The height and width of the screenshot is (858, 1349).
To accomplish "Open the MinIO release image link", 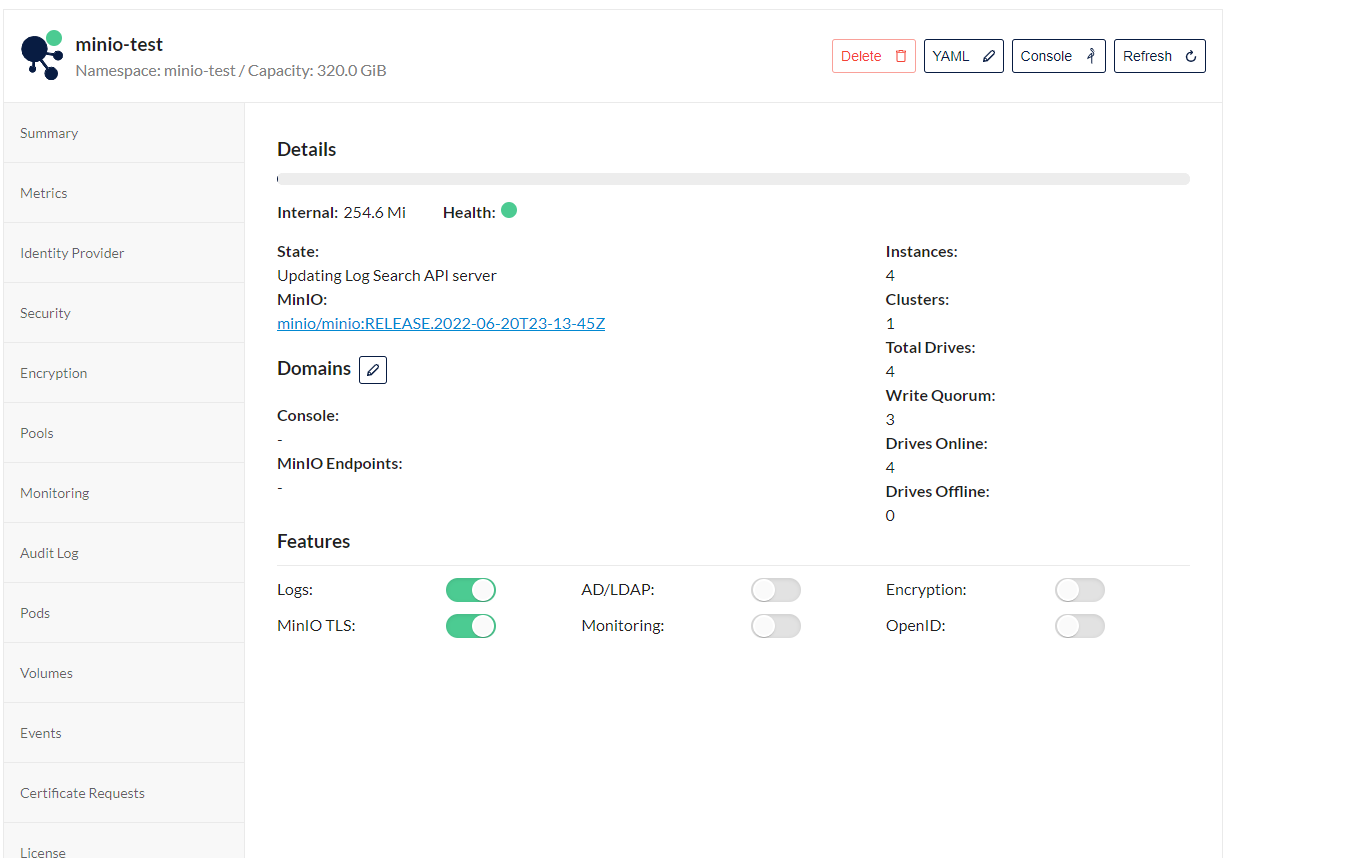I will pos(441,323).
